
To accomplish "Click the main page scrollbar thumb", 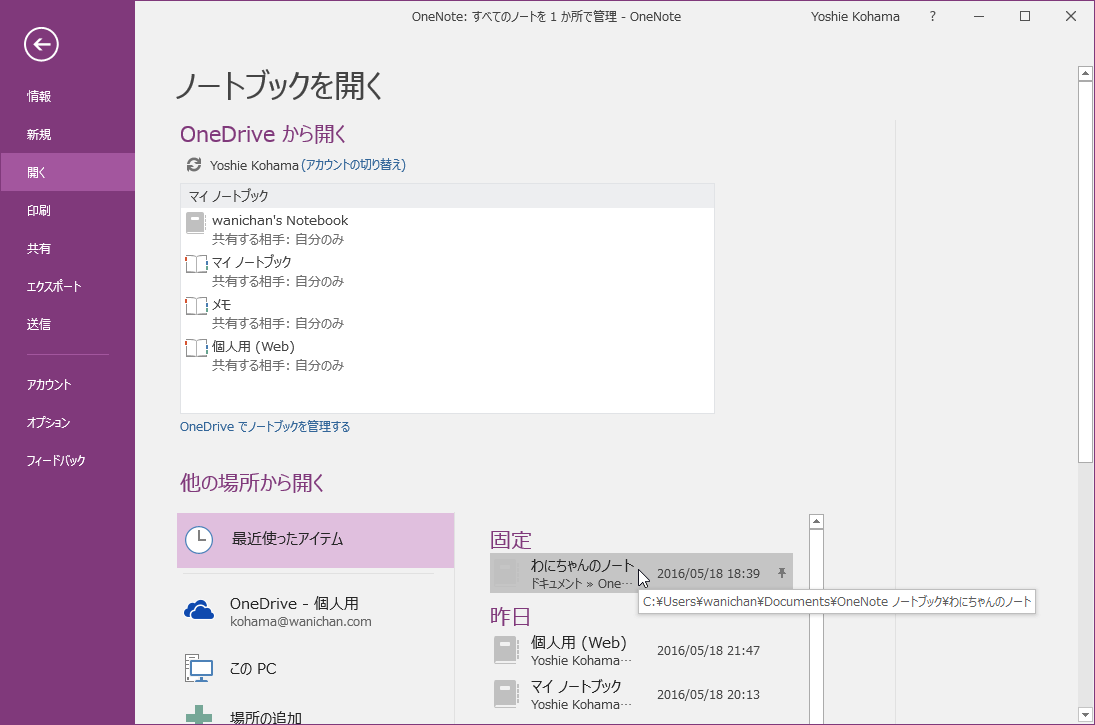I will click(1085, 272).
